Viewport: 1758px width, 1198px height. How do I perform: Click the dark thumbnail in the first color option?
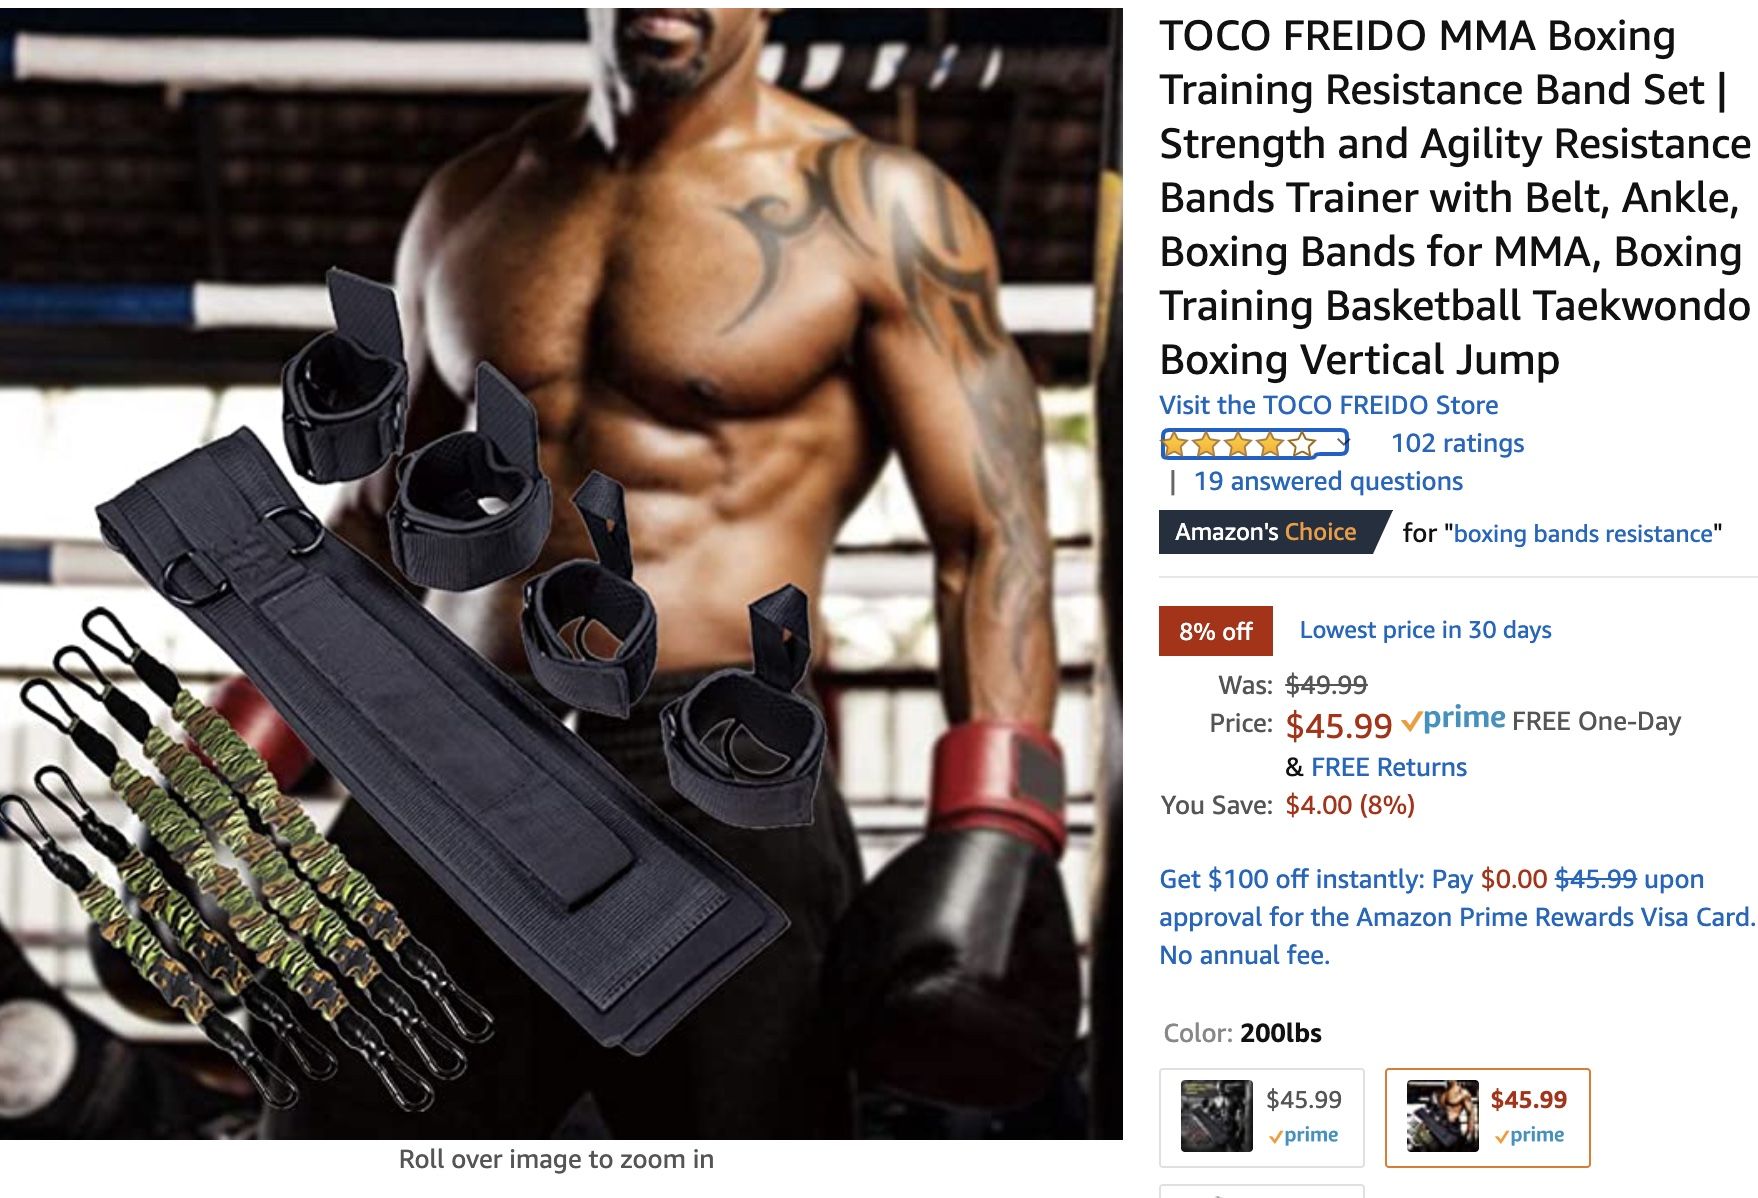(x=1216, y=1116)
